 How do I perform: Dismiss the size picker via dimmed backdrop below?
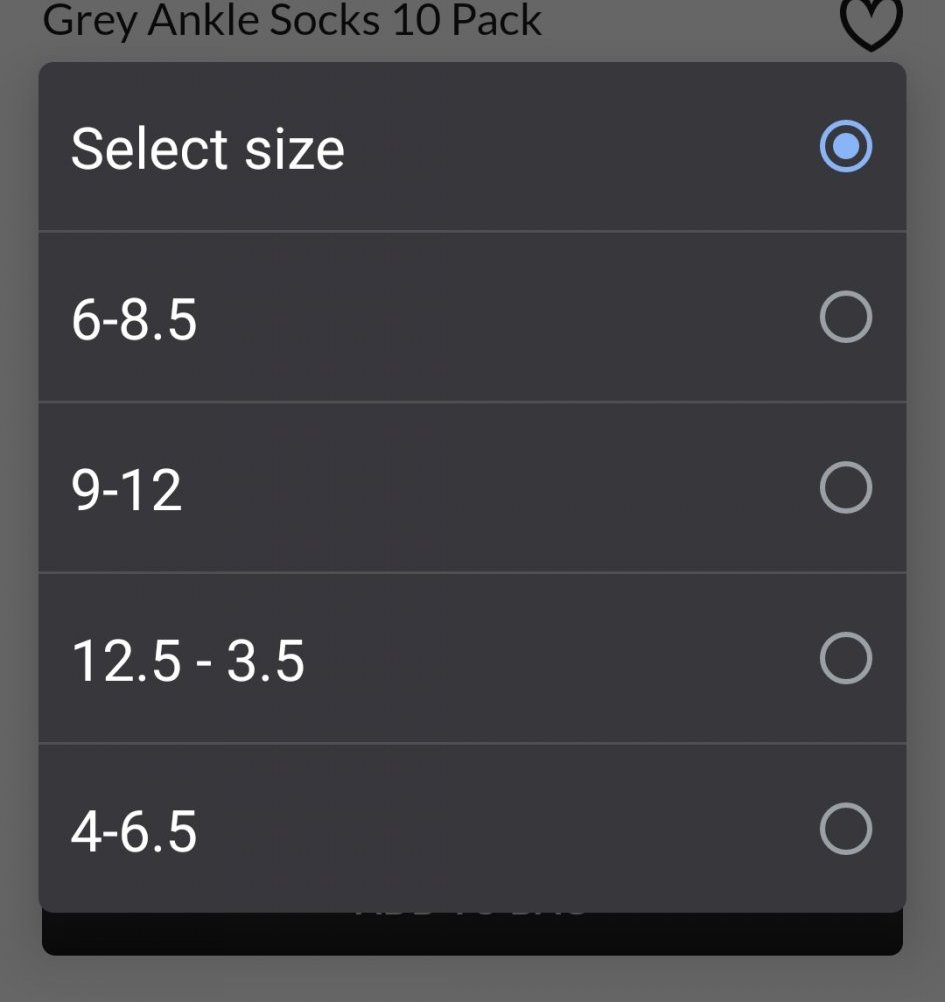[472, 978]
